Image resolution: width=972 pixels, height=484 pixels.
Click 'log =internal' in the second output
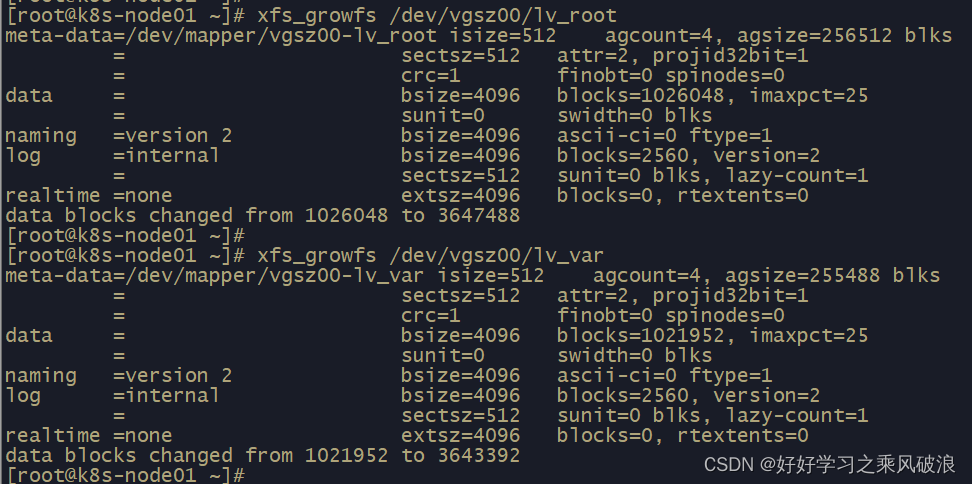click(x=112, y=395)
